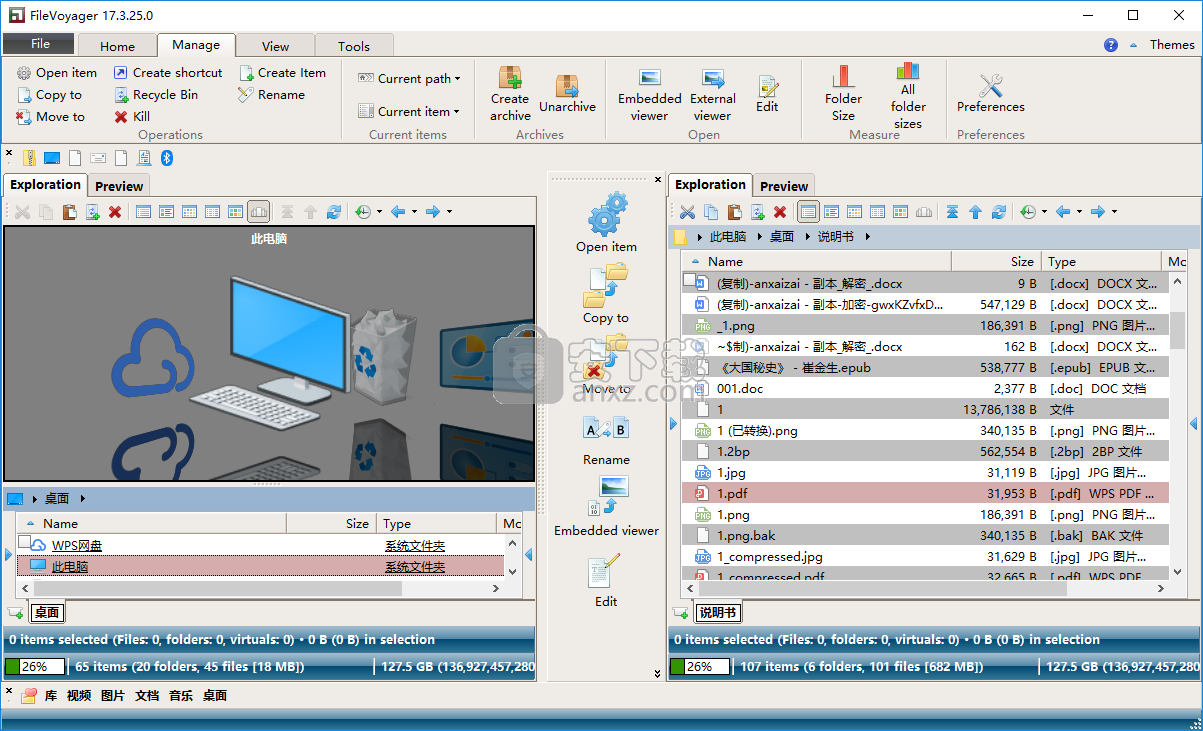
Task: Switch to the Home ribbon tab
Action: tap(117, 46)
